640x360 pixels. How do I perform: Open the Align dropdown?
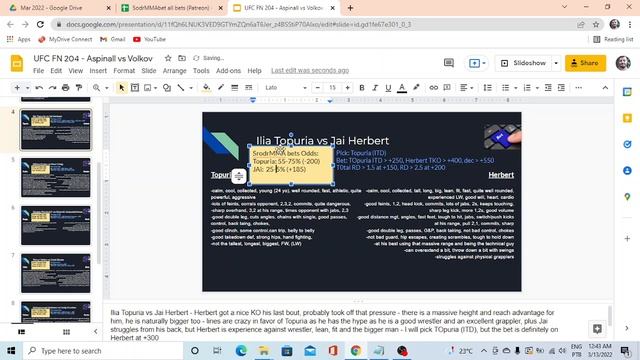coord(466,88)
